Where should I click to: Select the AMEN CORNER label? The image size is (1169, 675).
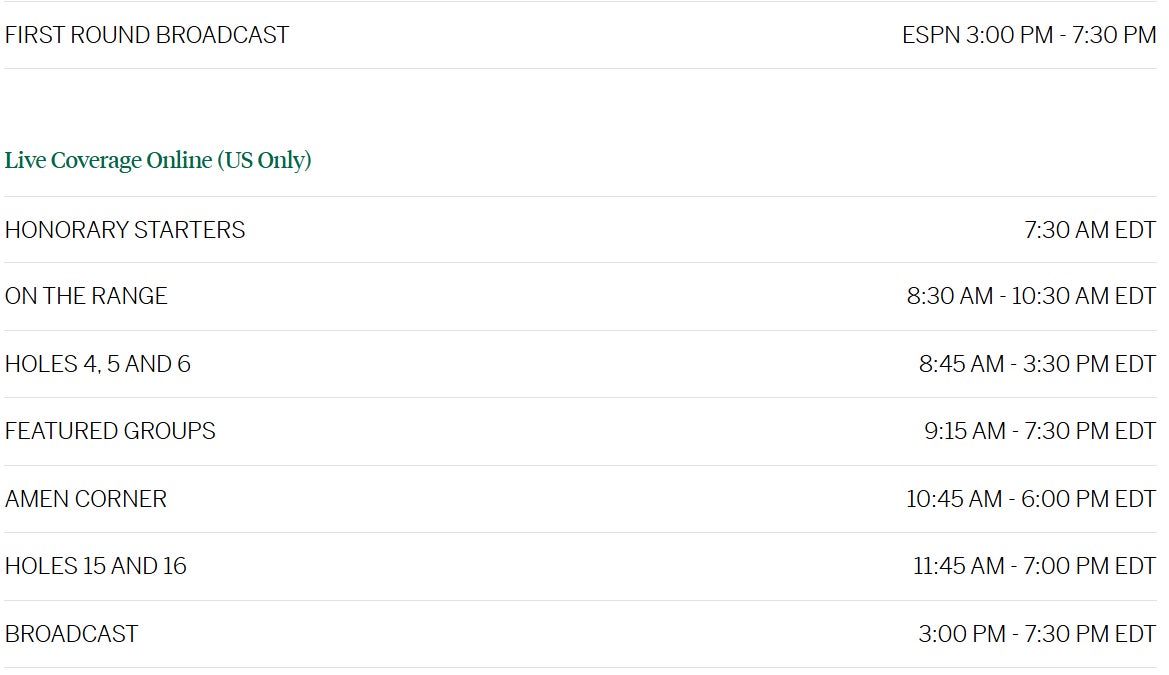click(x=86, y=499)
